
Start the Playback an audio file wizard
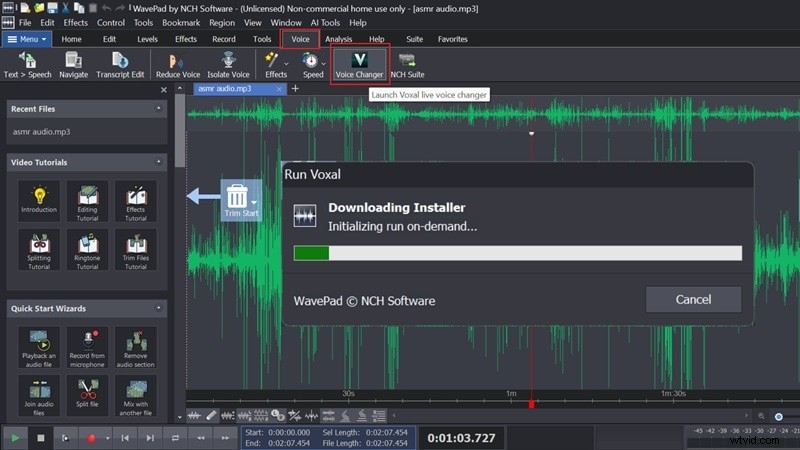(39, 347)
